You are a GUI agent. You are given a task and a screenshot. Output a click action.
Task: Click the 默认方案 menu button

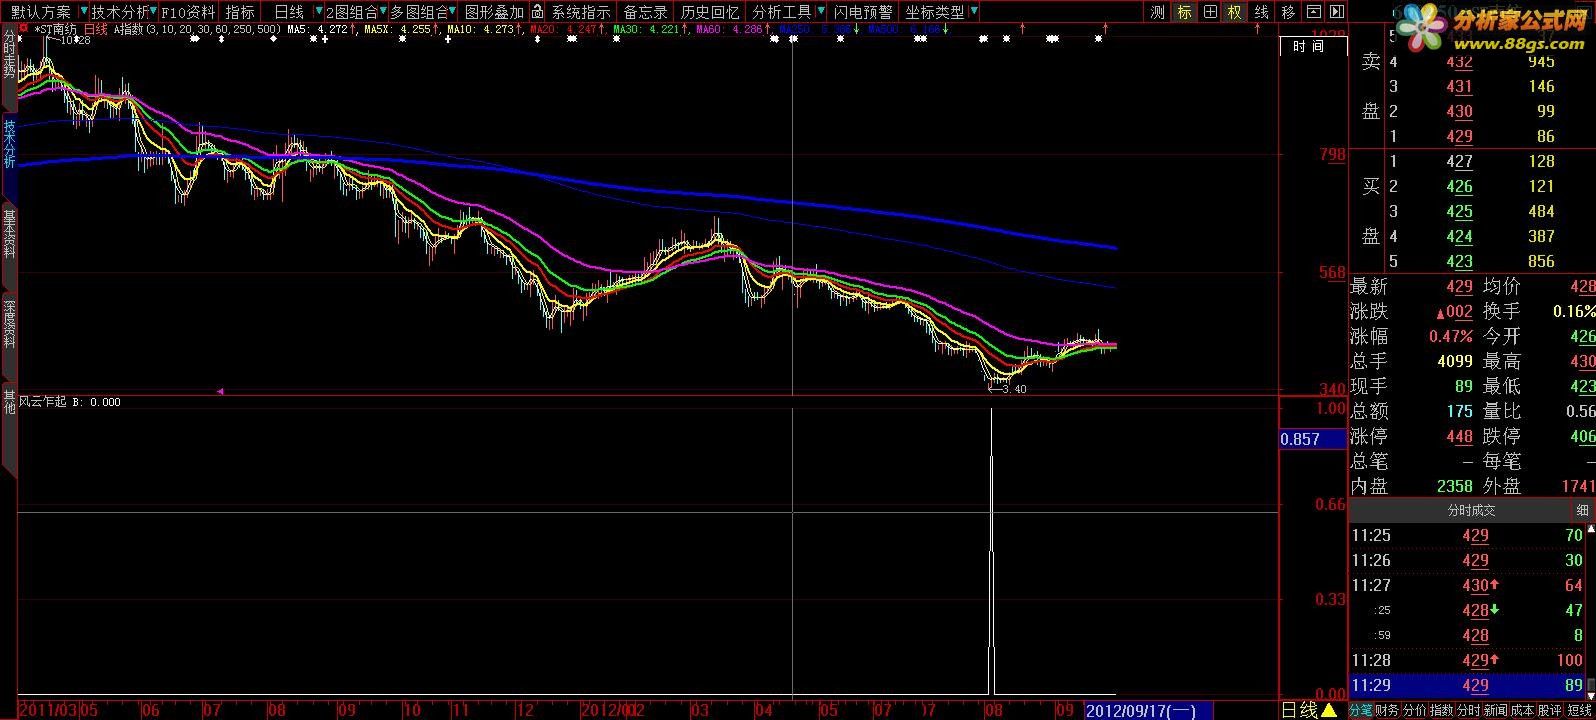click(41, 12)
